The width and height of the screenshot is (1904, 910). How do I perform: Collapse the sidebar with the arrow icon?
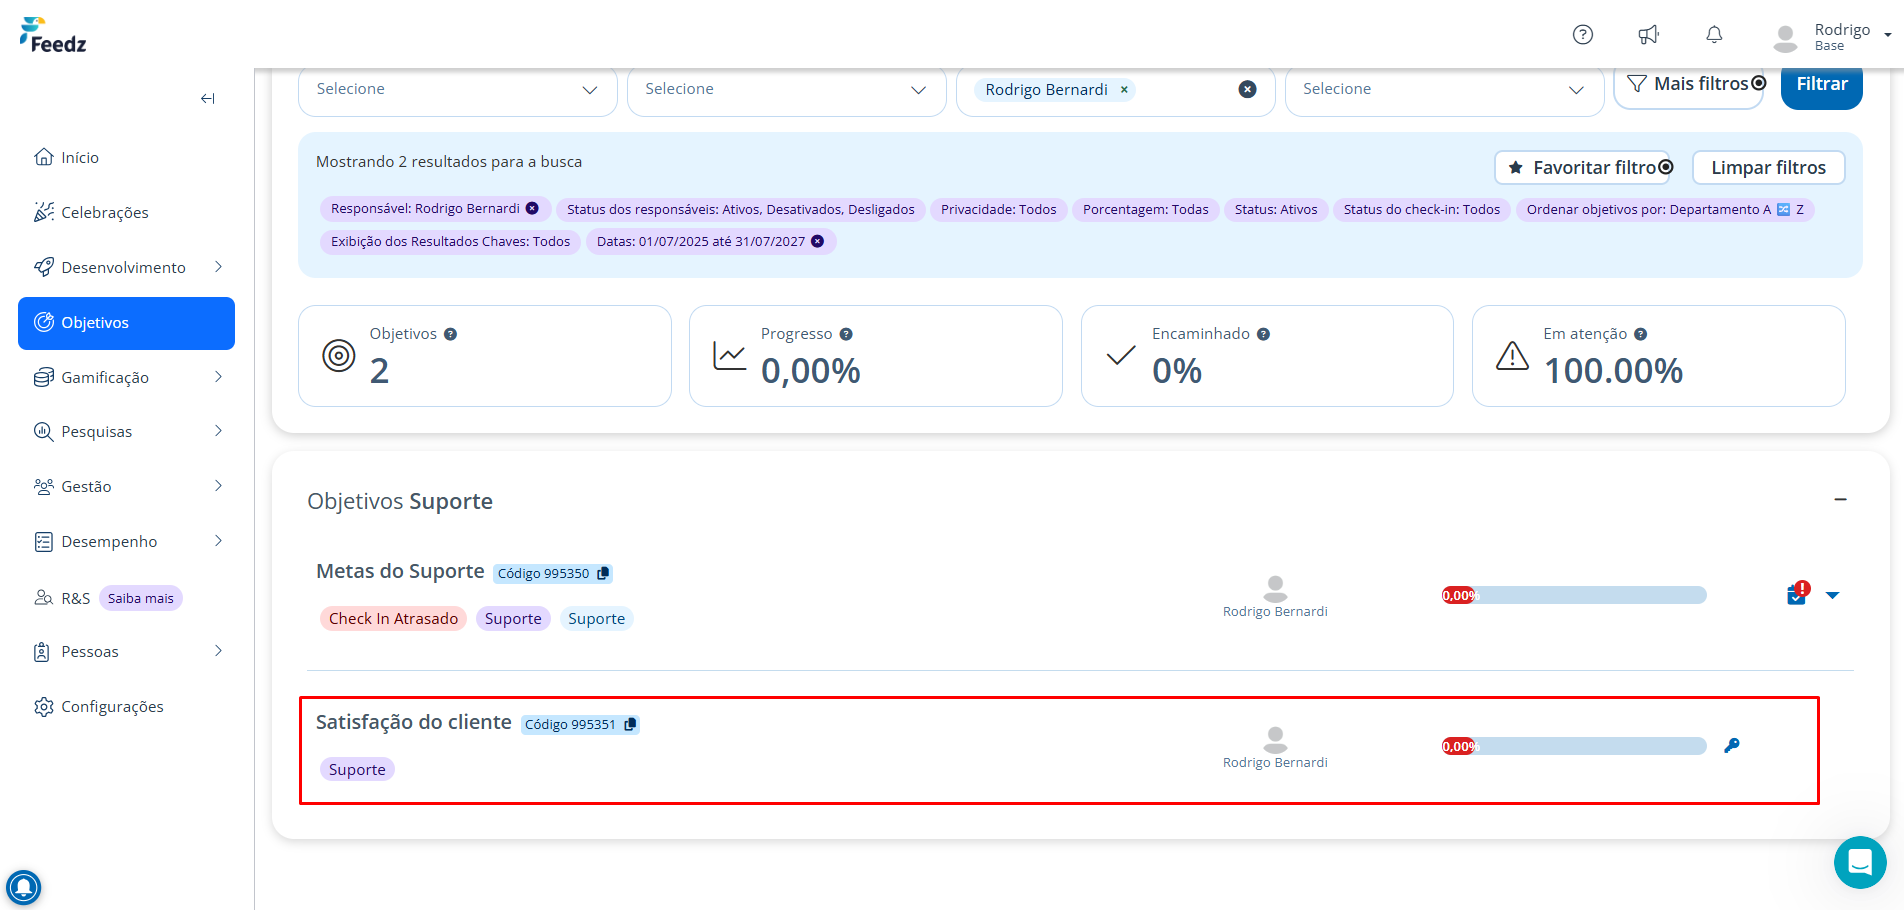click(x=208, y=98)
